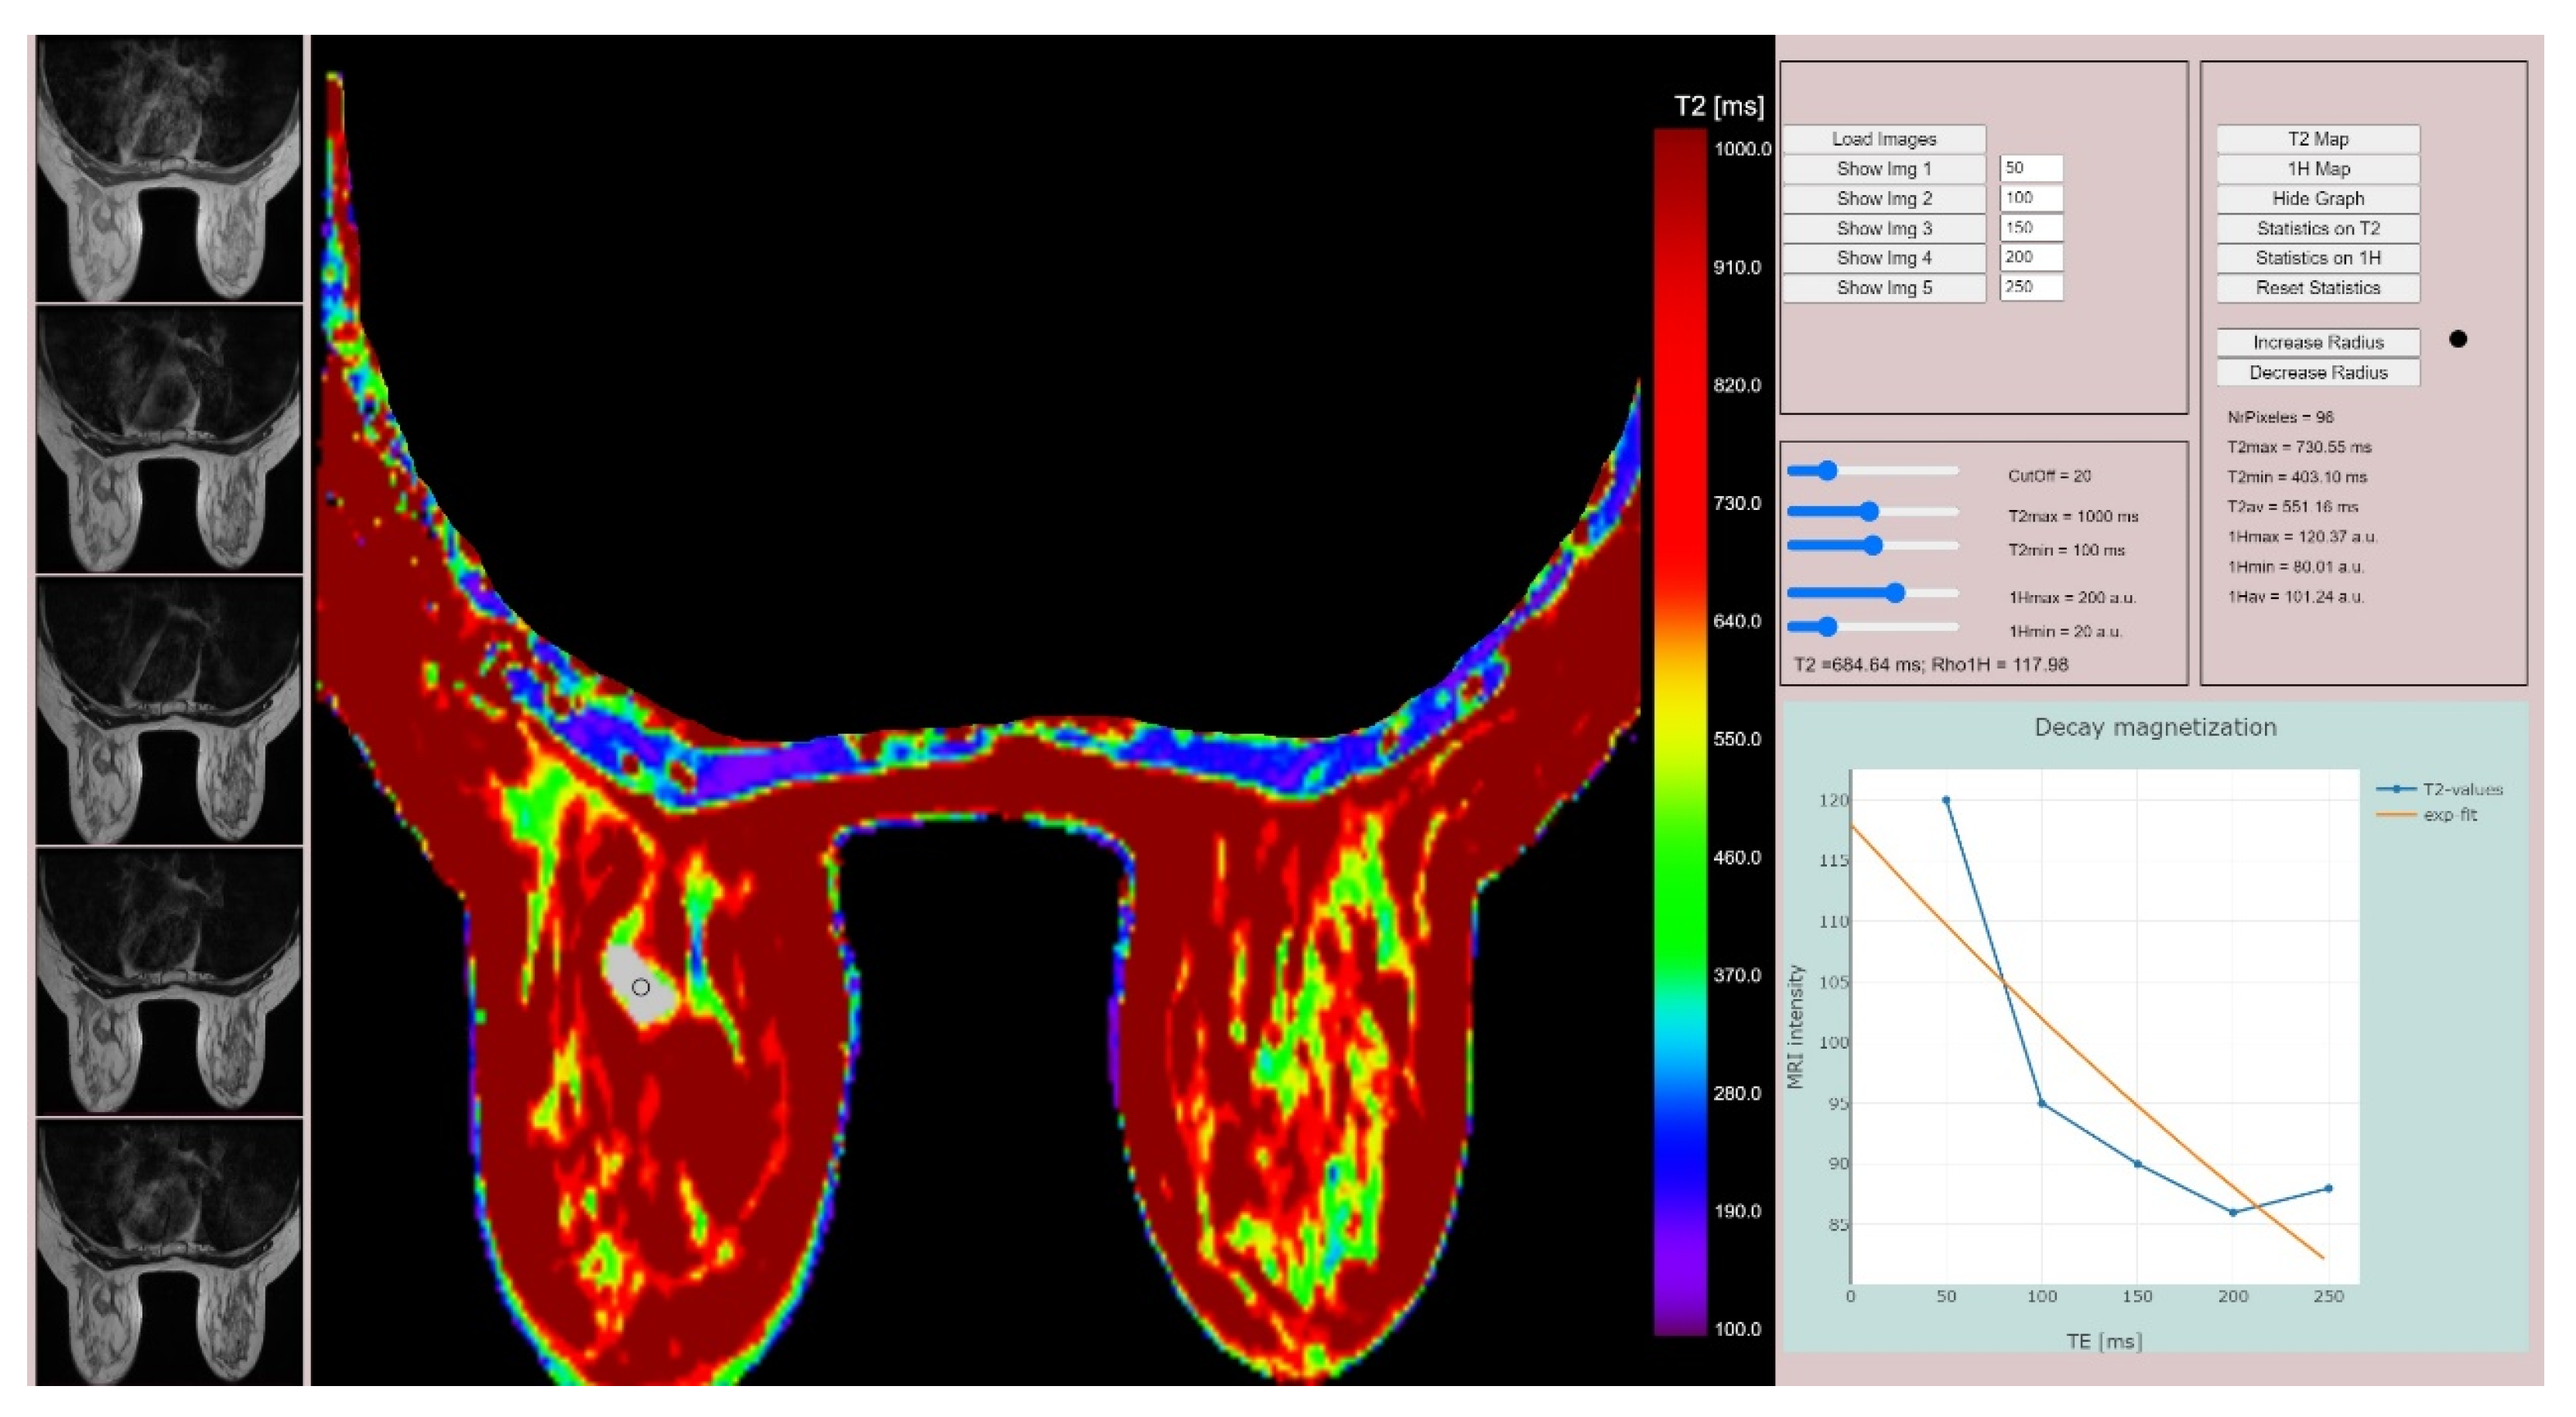
Task: Click the 1Hmax slider handle
Action: click(1894, 593)
